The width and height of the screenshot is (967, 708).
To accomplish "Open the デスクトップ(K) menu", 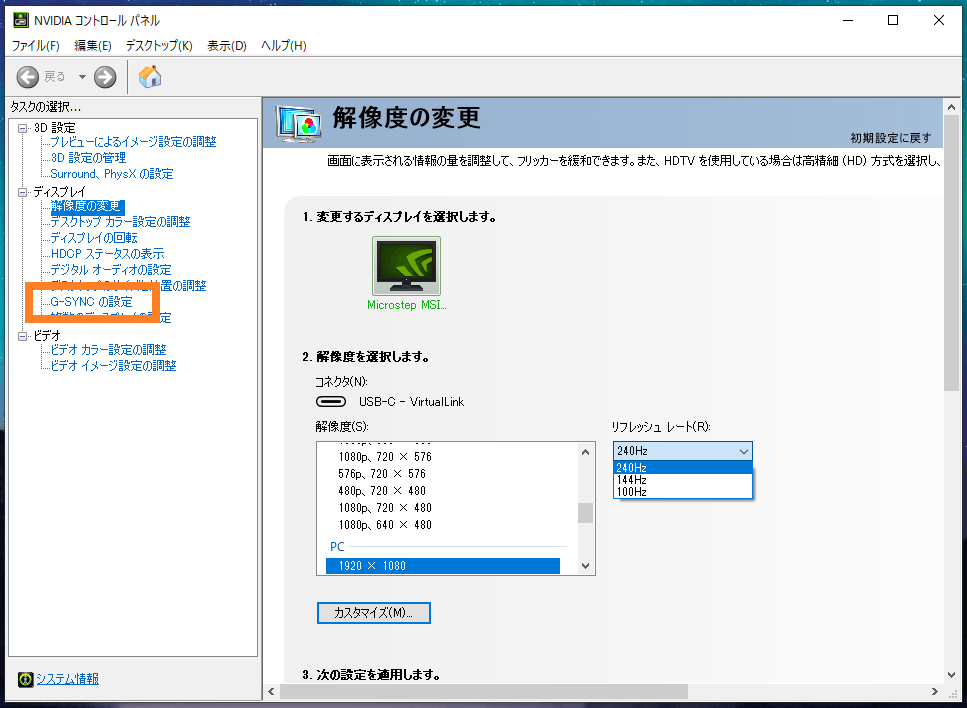I will 159,46.
